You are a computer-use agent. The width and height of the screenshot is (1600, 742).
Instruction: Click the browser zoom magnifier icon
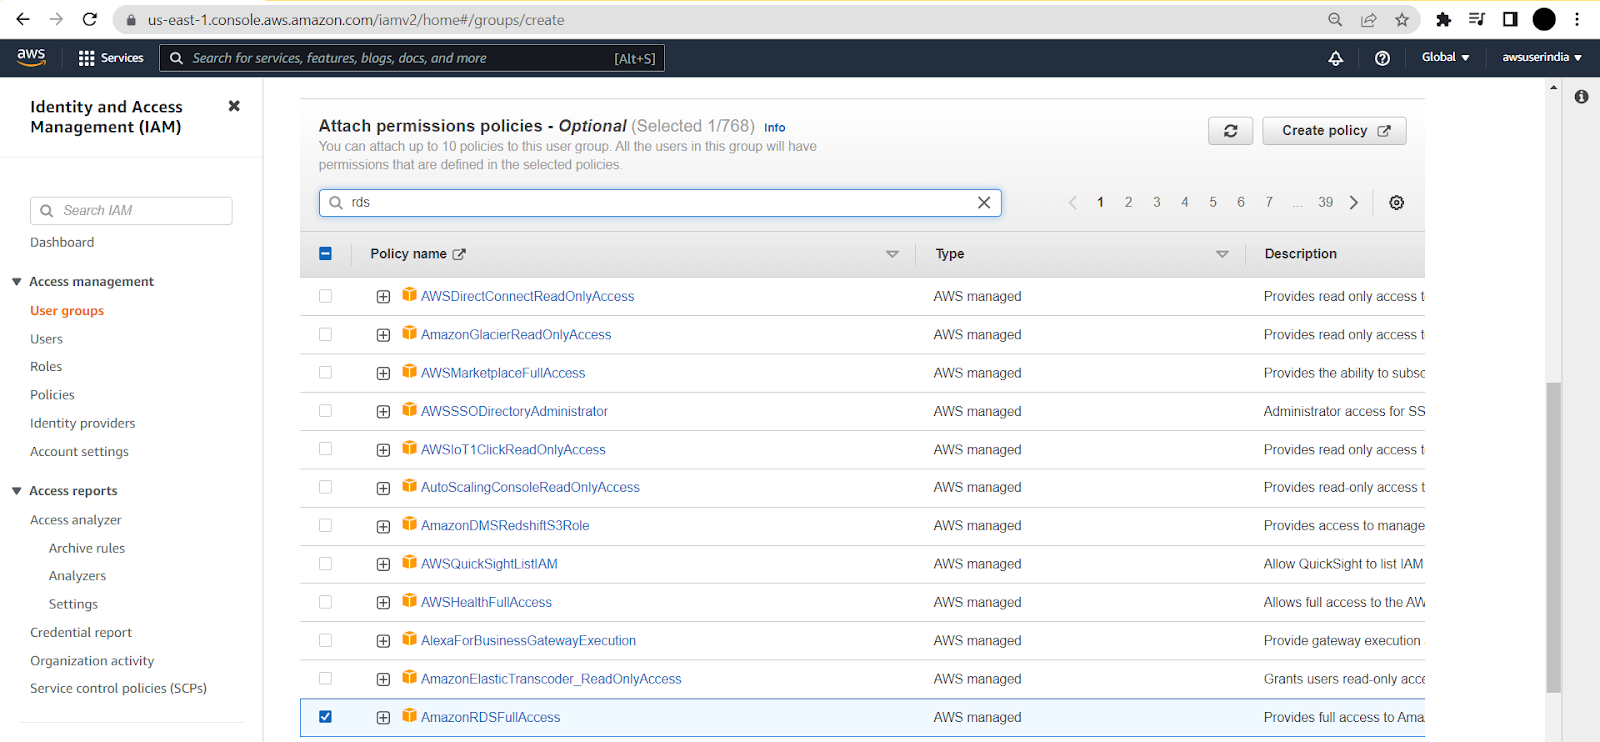pos(1335,19)
